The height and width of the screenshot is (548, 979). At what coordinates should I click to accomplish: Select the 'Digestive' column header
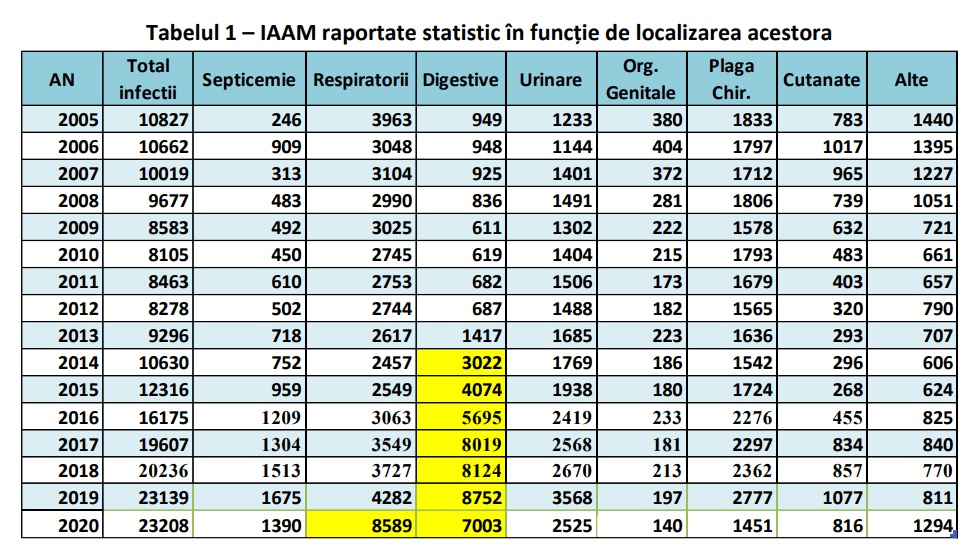coord(461,79)
